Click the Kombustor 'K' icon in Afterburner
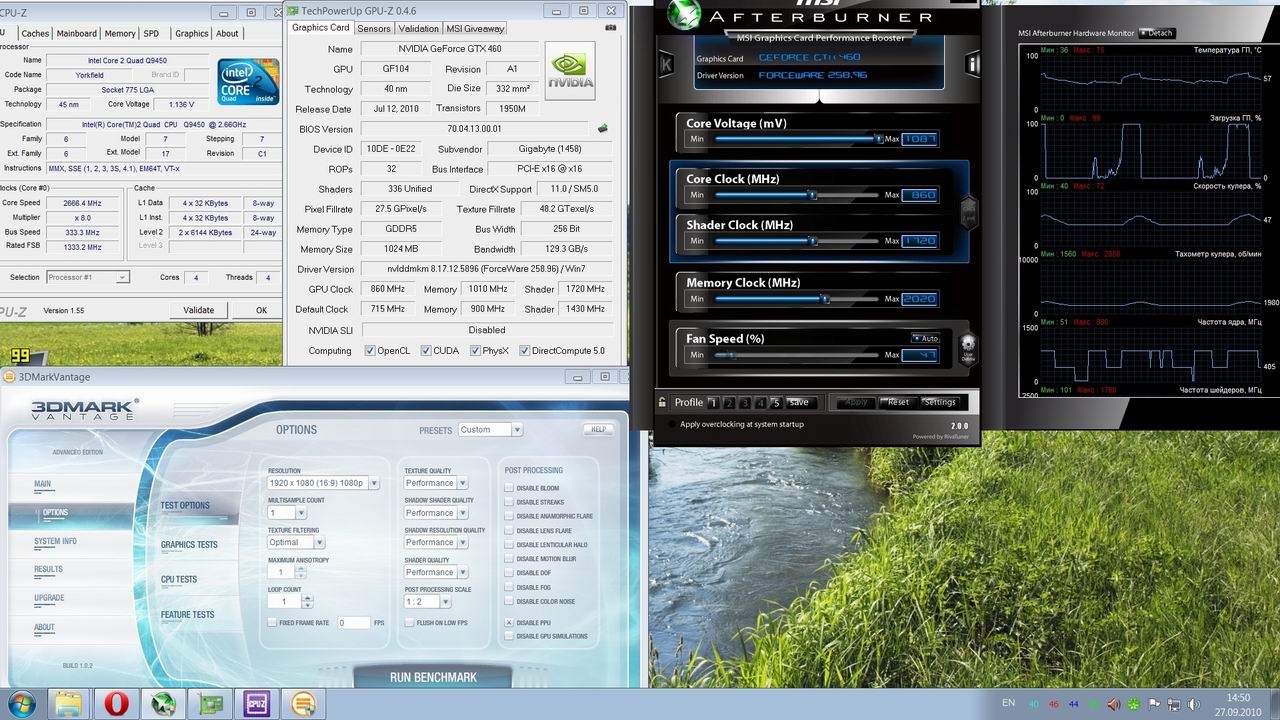Image resolution: width=1280 pixels, height=720 pixels. [x=666, y=65]
